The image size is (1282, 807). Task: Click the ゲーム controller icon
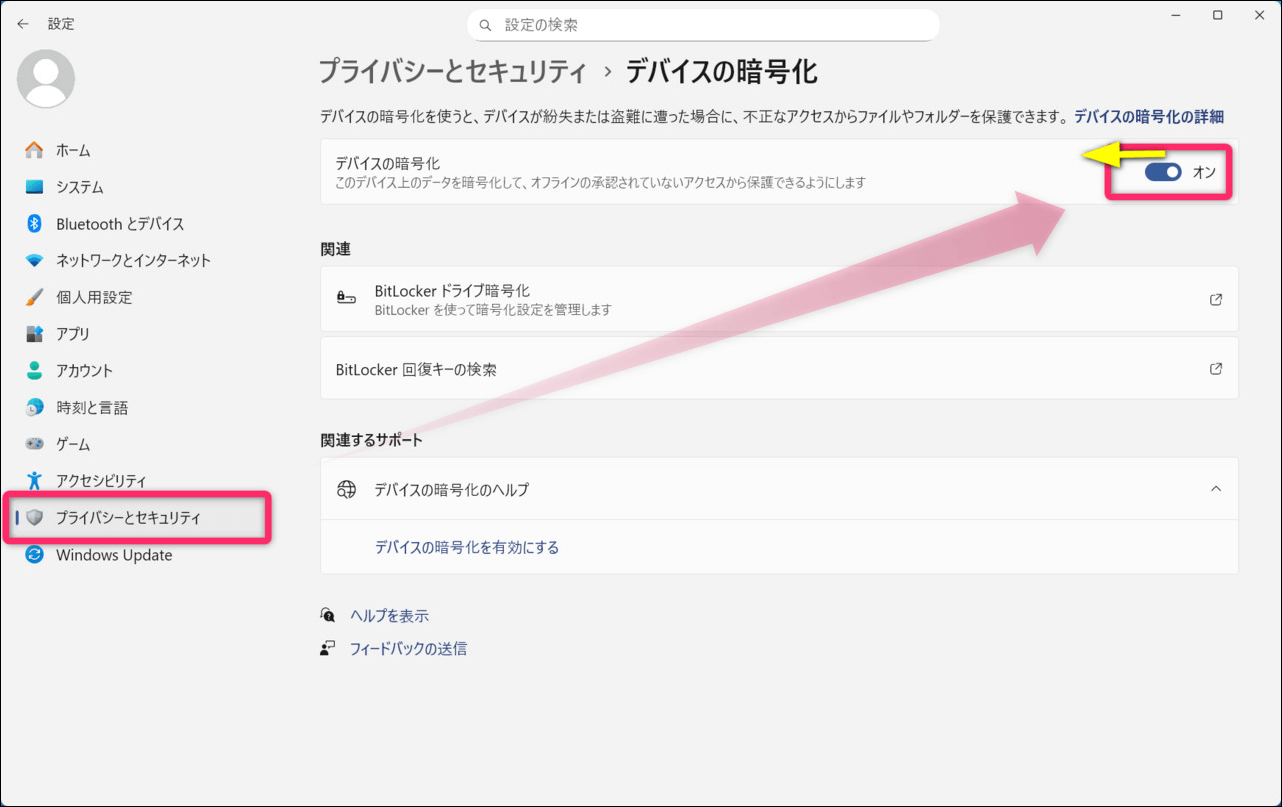click(35, 444)
